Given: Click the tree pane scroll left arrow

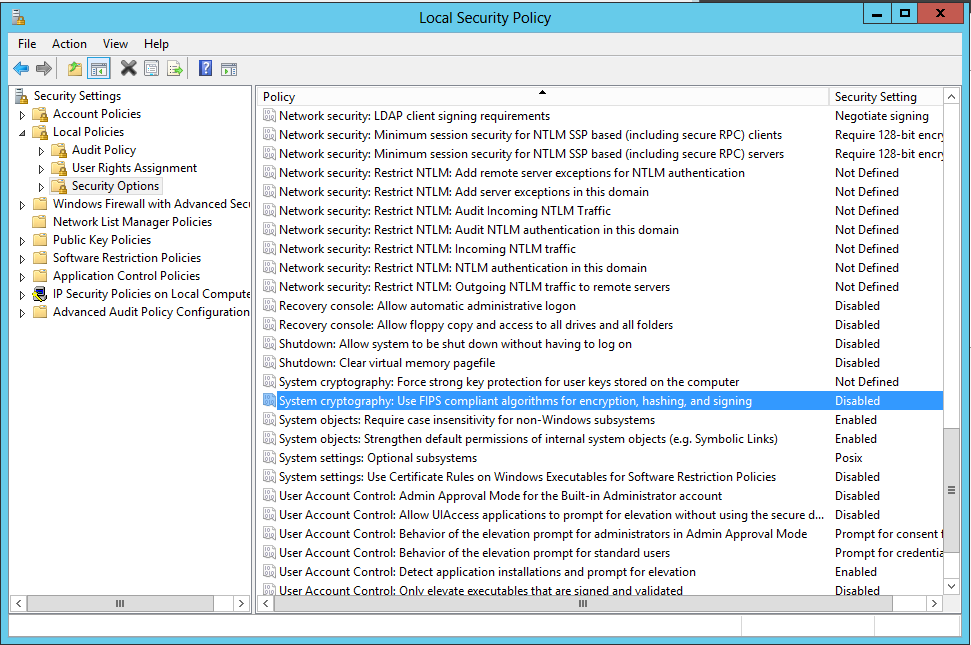Looking at the screenshot, I should click(x=19, y=603).
